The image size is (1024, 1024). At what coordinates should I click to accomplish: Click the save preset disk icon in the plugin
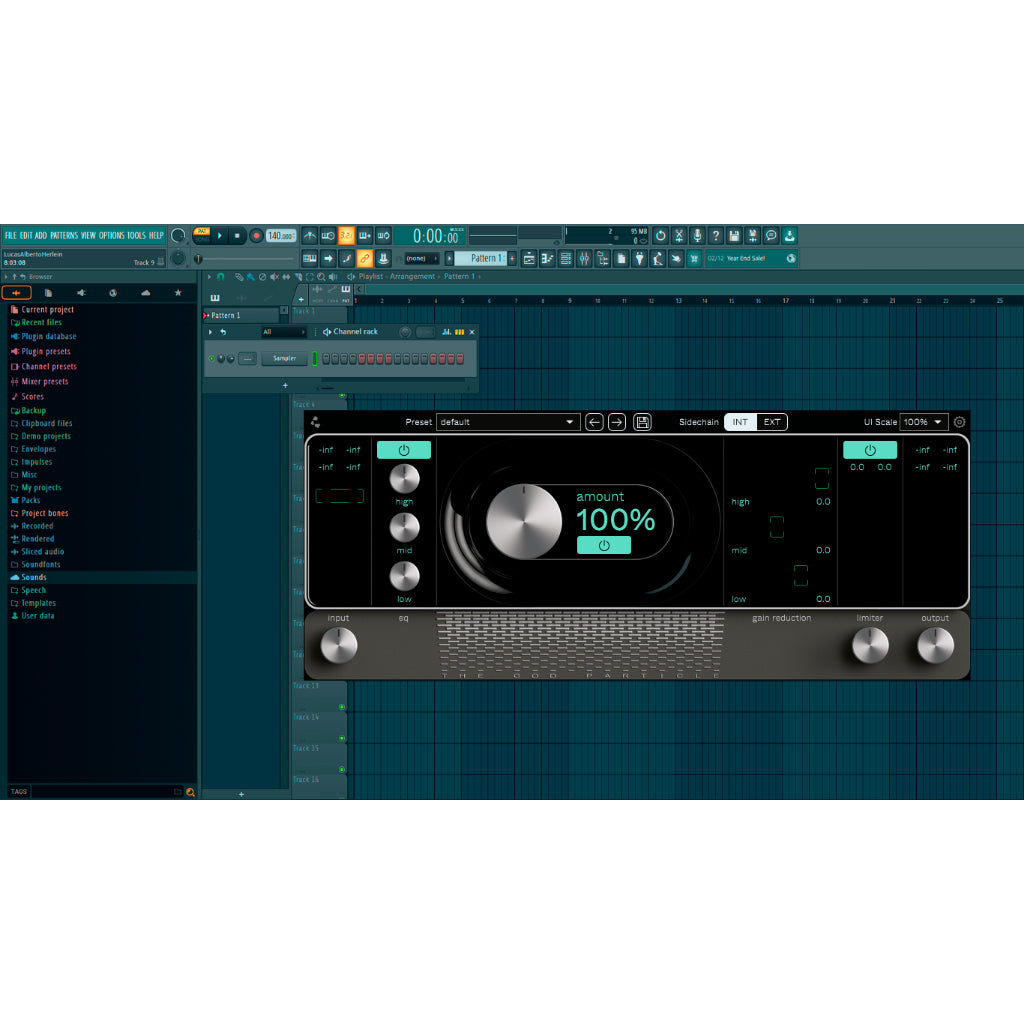pos(643,421)
